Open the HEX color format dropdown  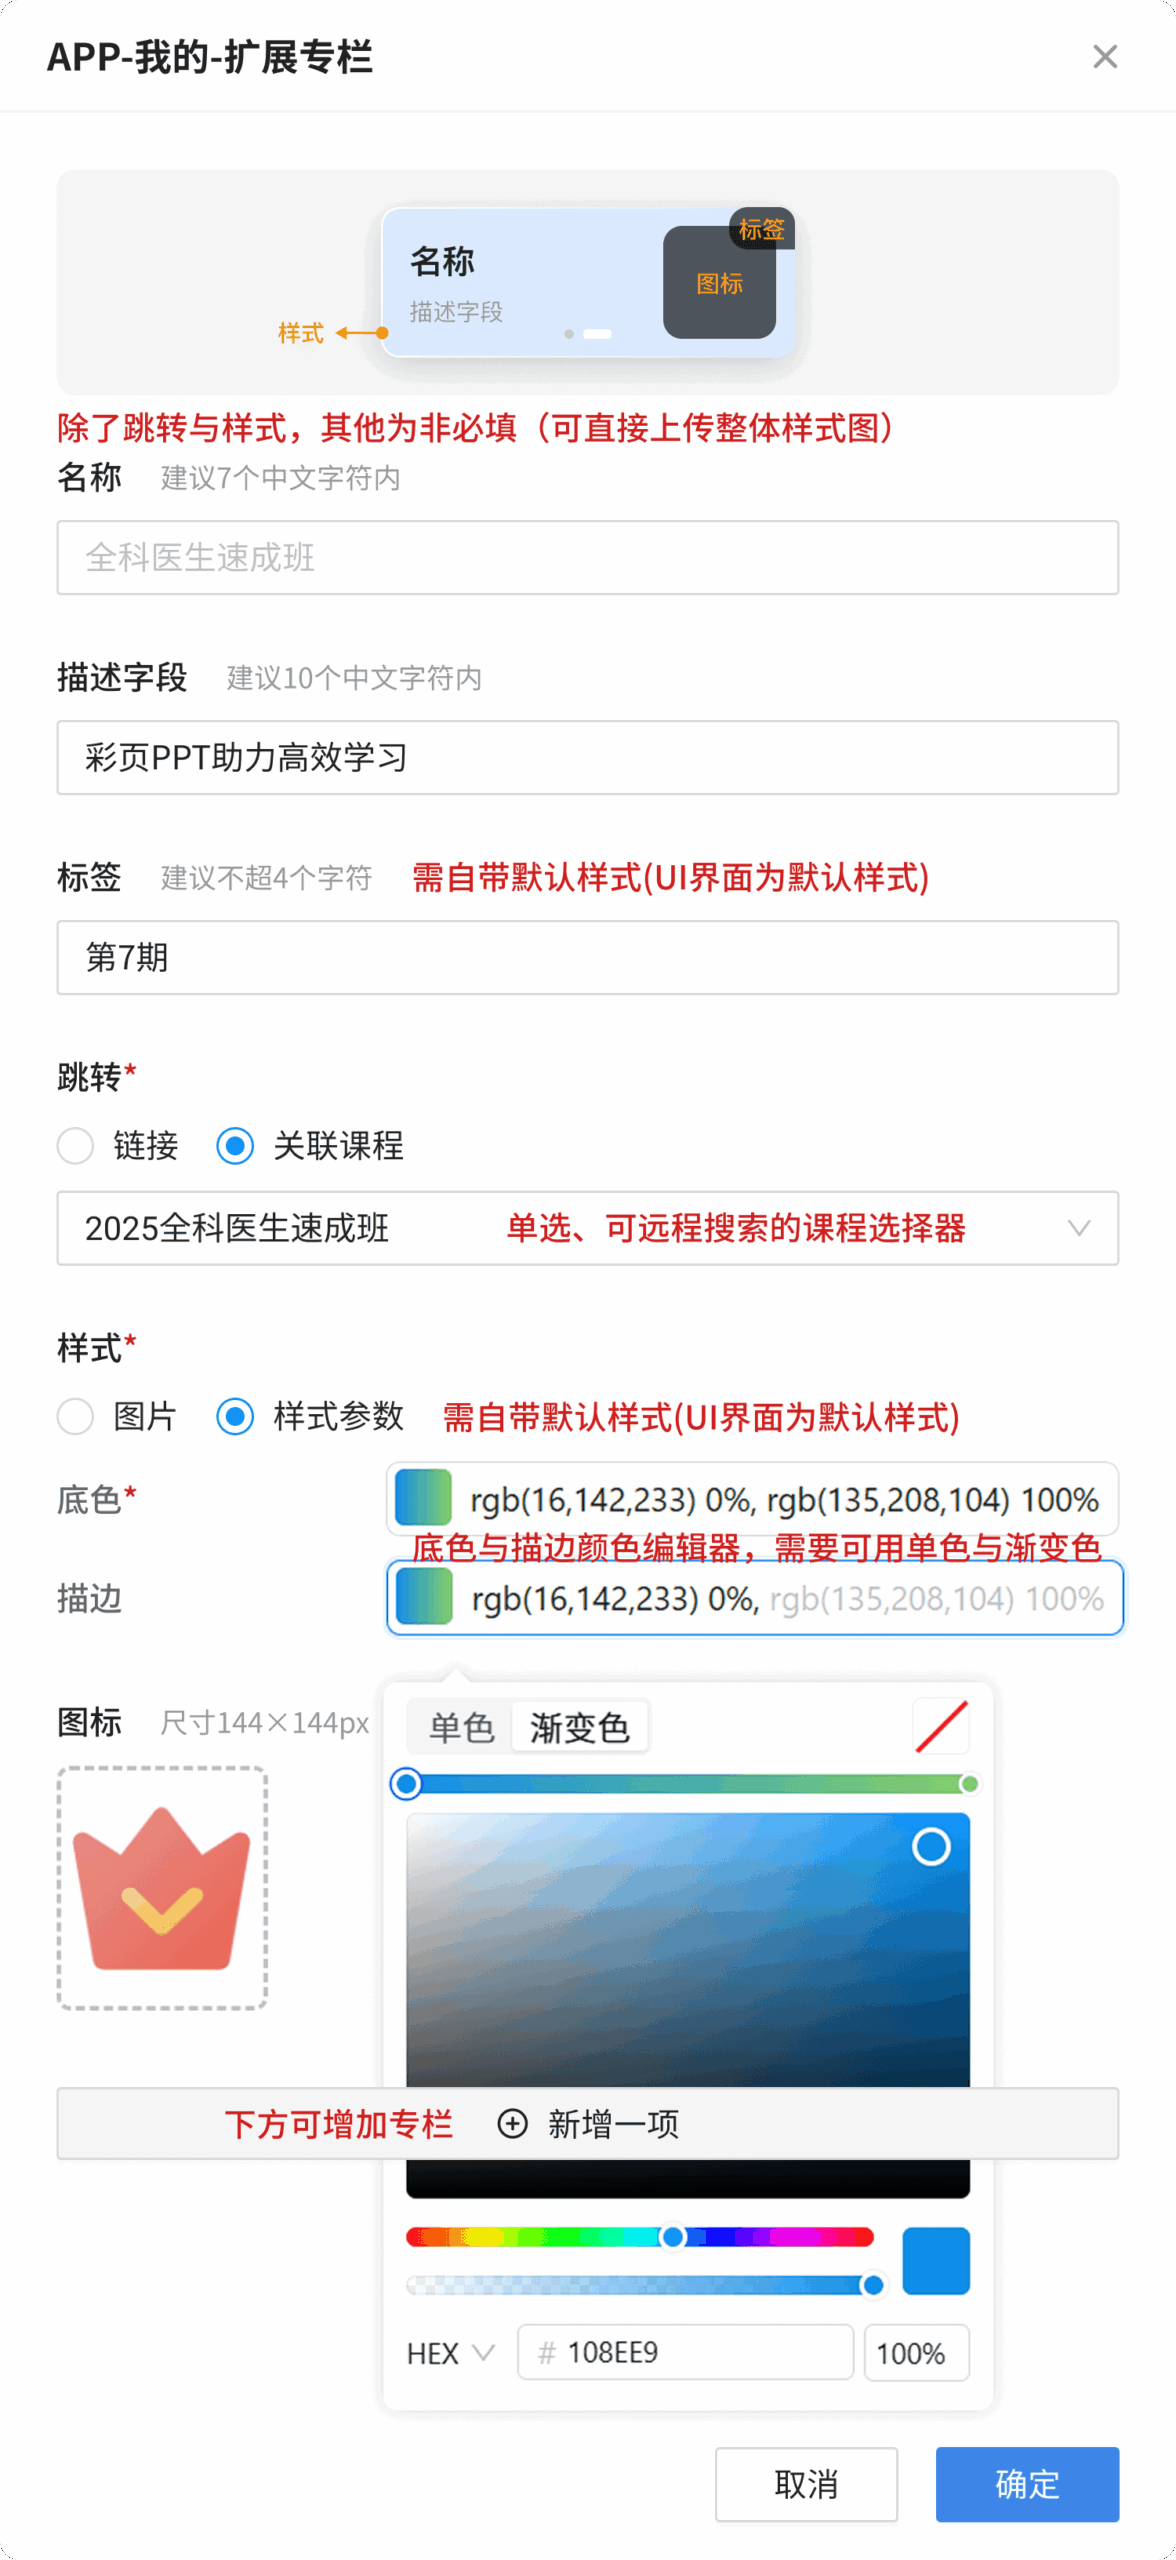click(451, 2353)
